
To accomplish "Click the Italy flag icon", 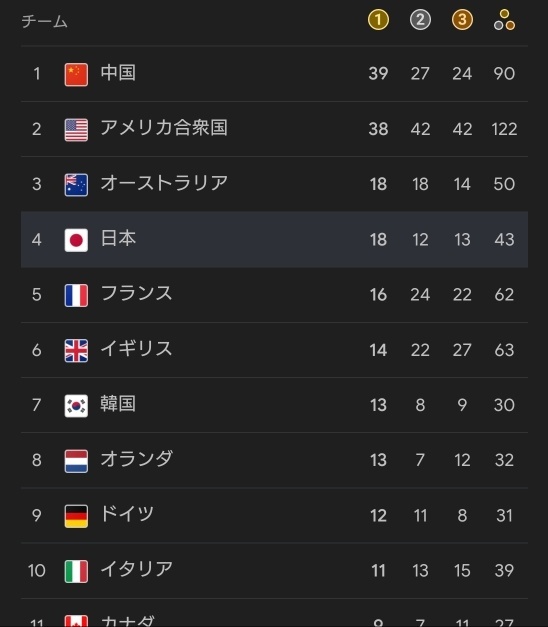I will point(76,571).
